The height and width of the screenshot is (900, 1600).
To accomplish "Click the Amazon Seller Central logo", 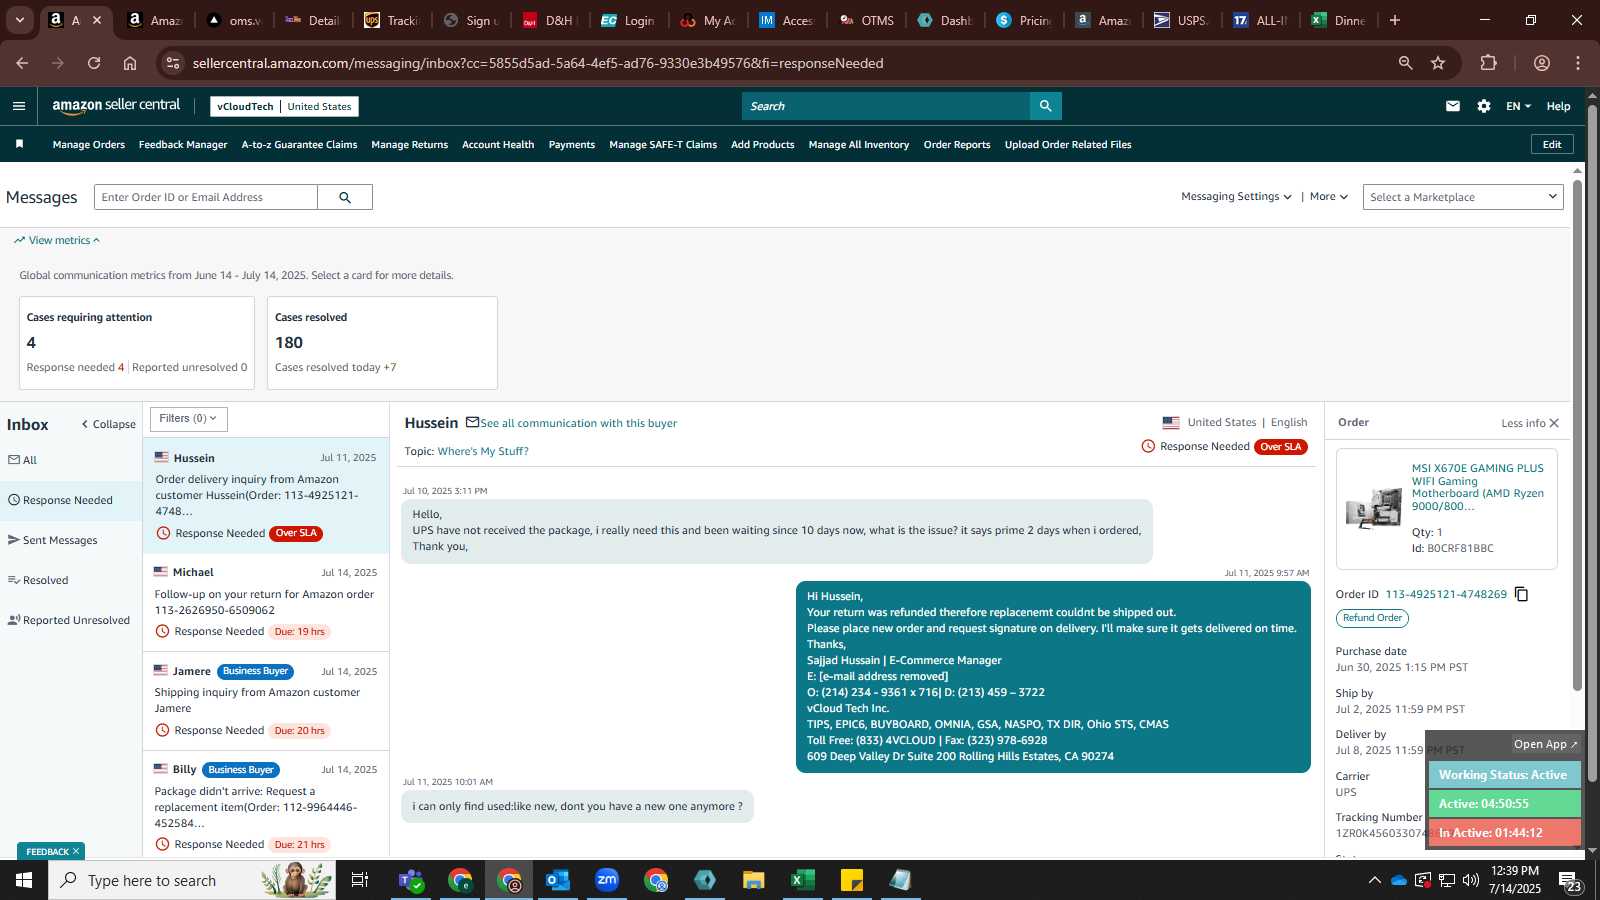I will click(x=116, y=106).
